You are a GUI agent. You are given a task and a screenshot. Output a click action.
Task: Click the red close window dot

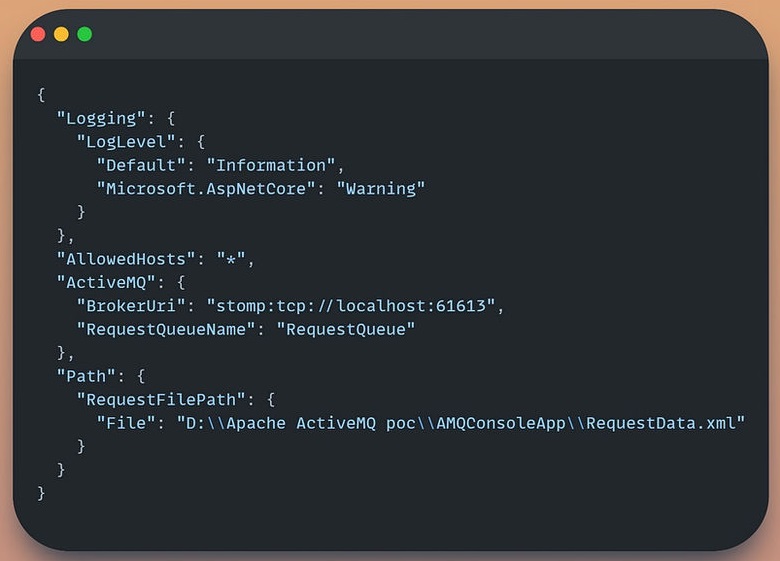tap(38, 34)
